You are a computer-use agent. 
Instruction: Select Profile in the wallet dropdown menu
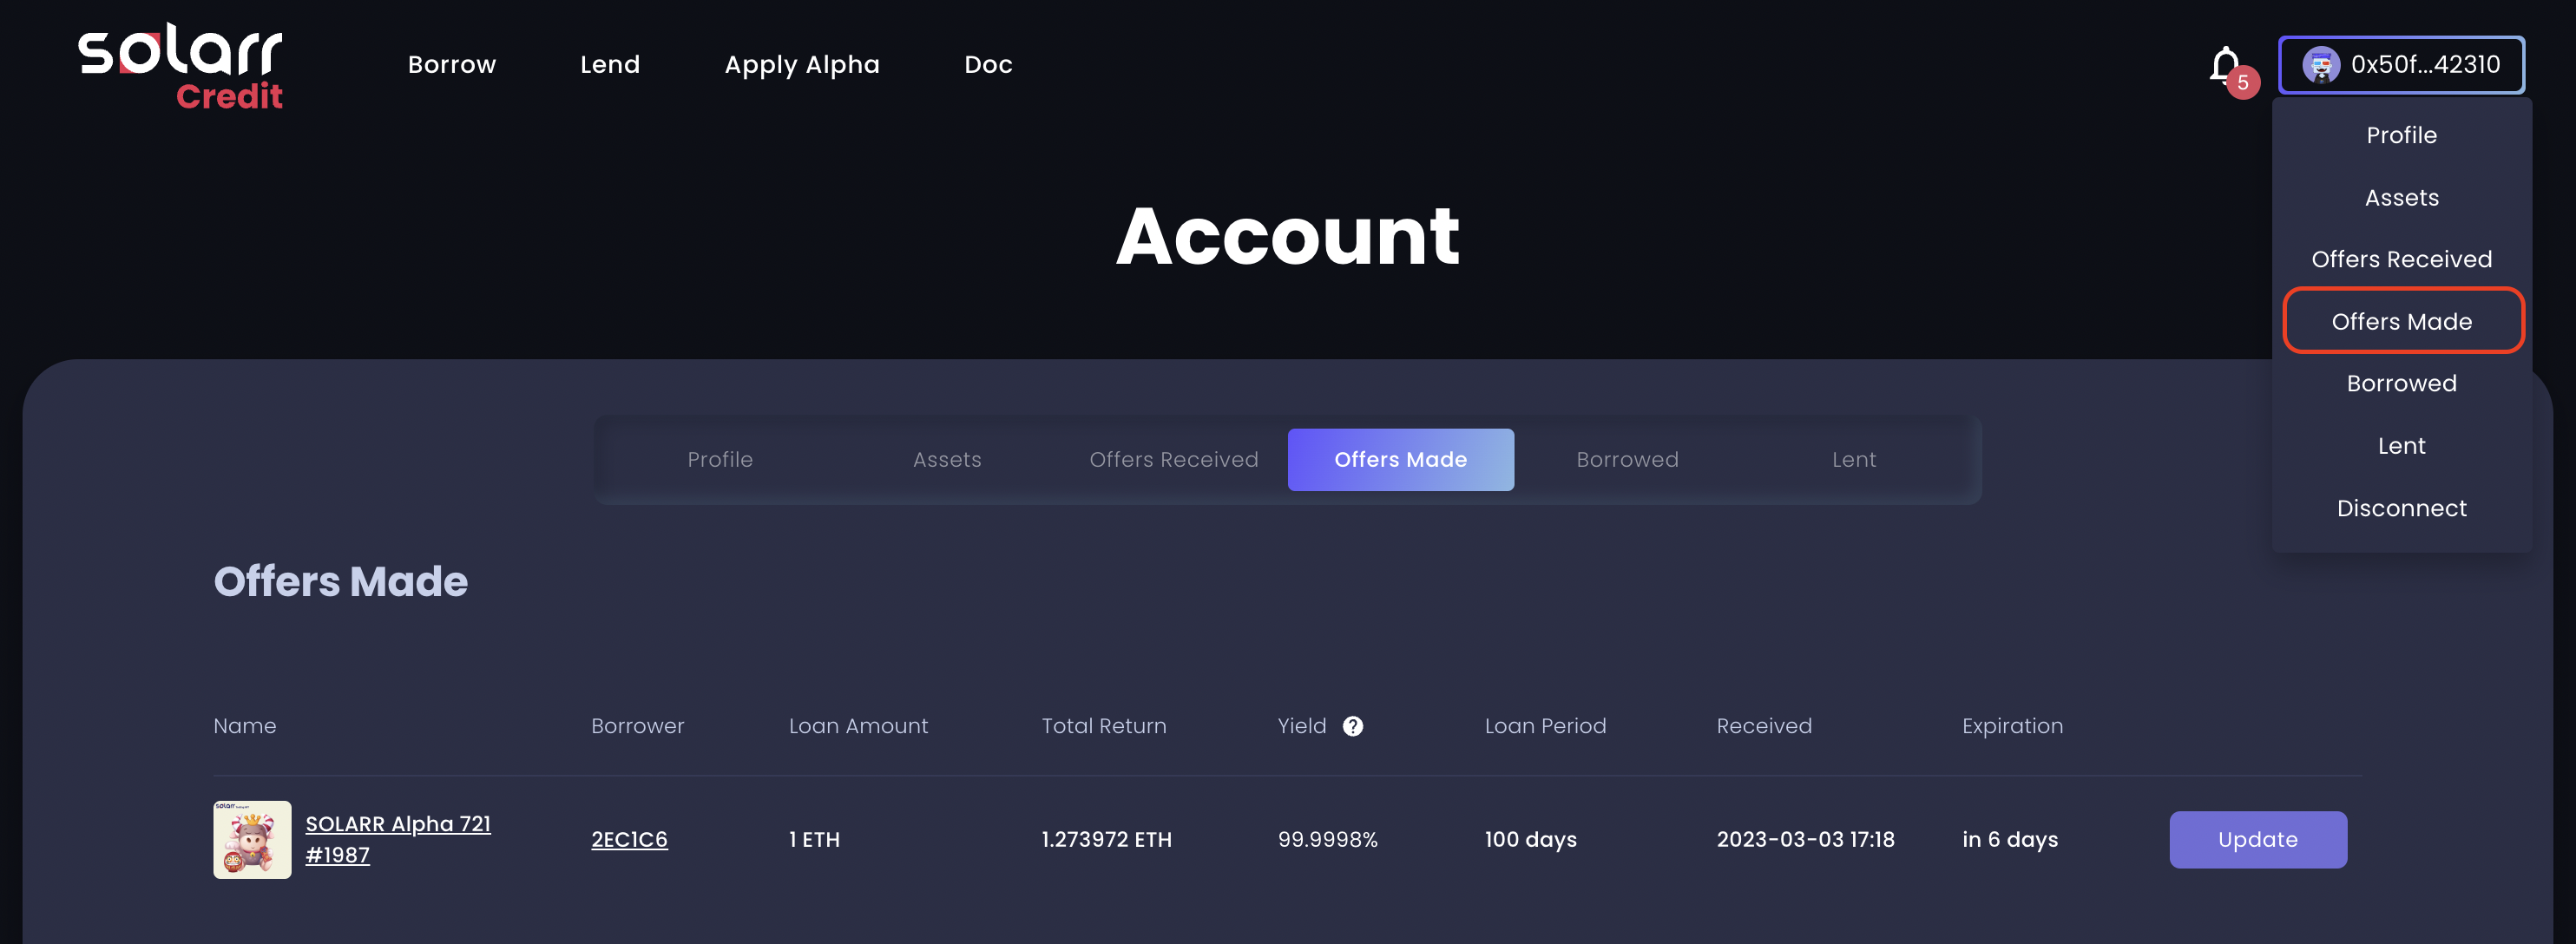click(x=2401, y=135)
